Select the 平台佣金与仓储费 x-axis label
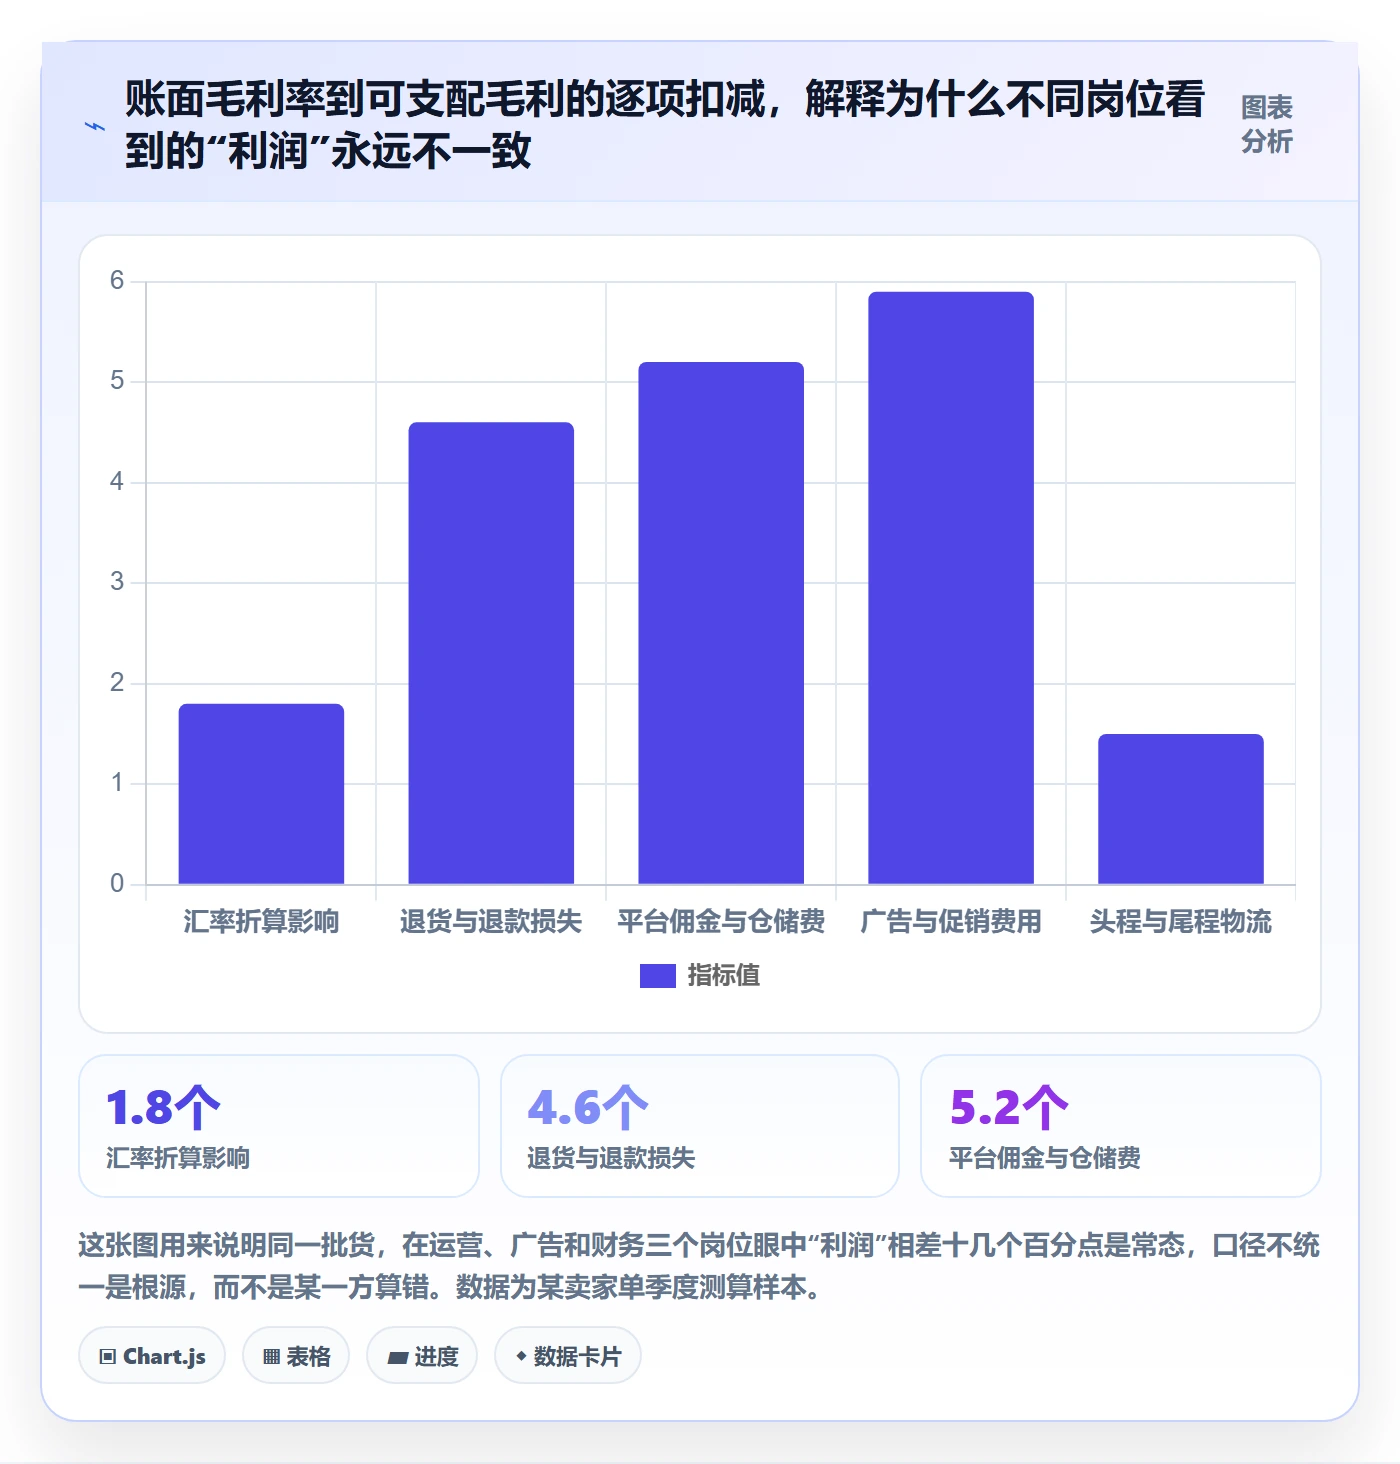This screenshot has width=1400, height=1464. pos(721,921)
